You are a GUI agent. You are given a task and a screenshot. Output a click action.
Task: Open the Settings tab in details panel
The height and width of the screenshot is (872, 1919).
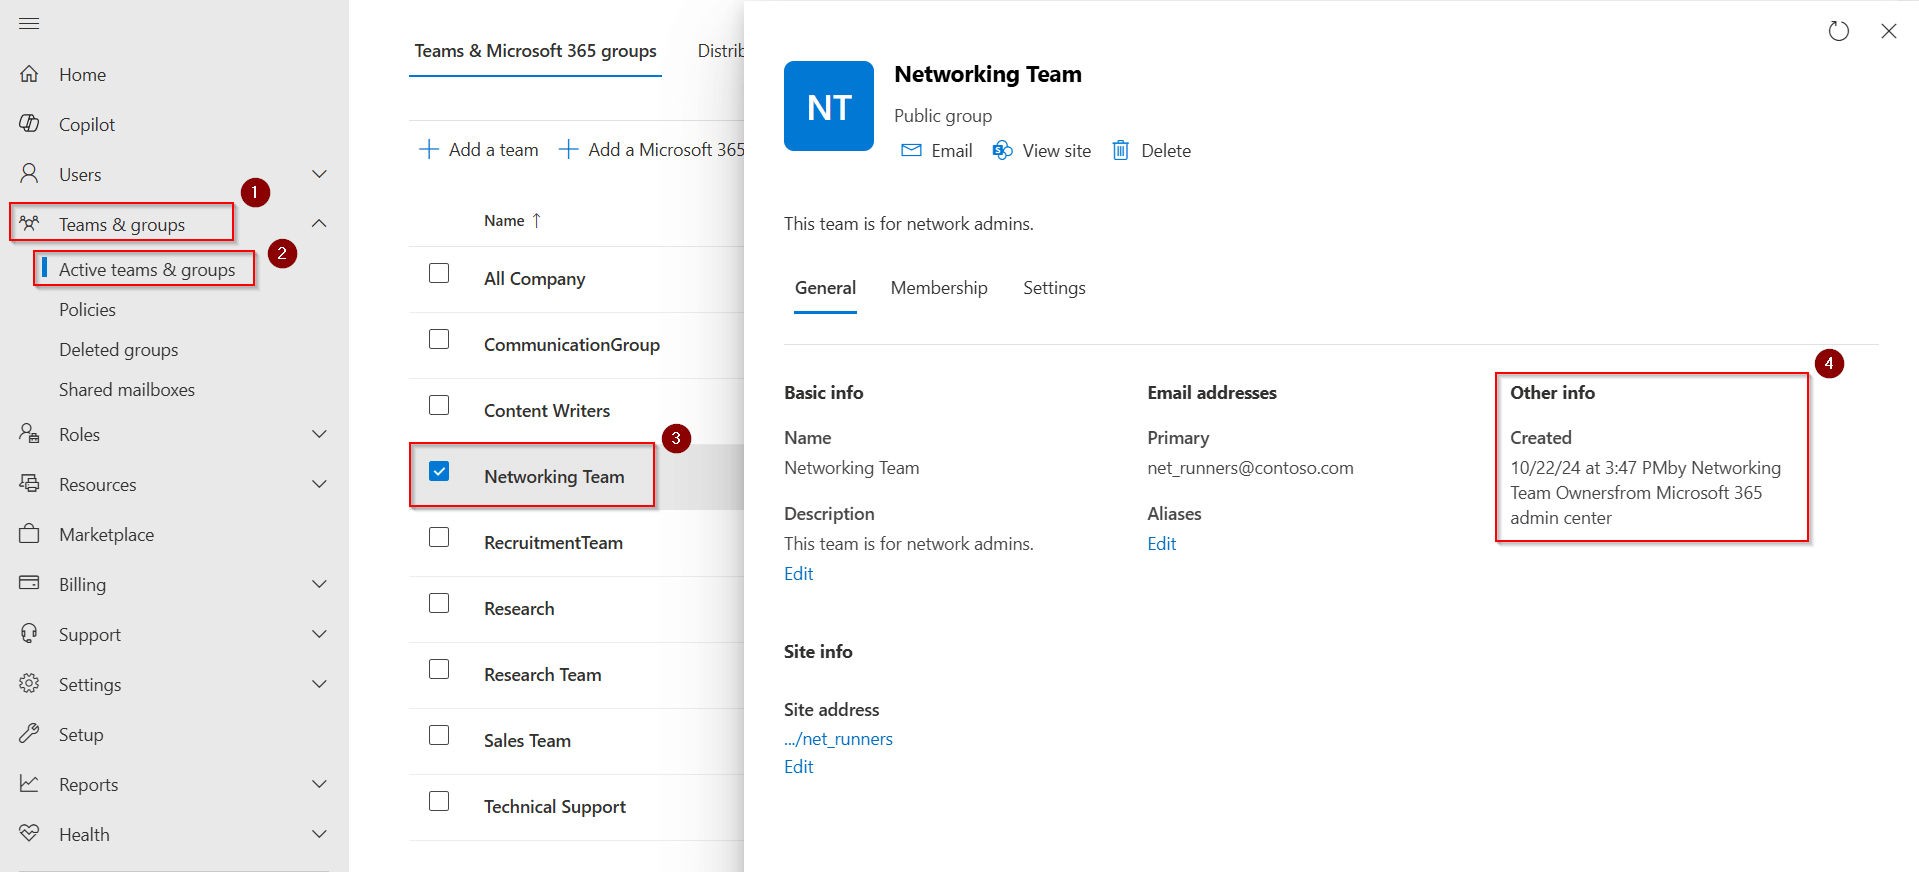[1053, 288]
